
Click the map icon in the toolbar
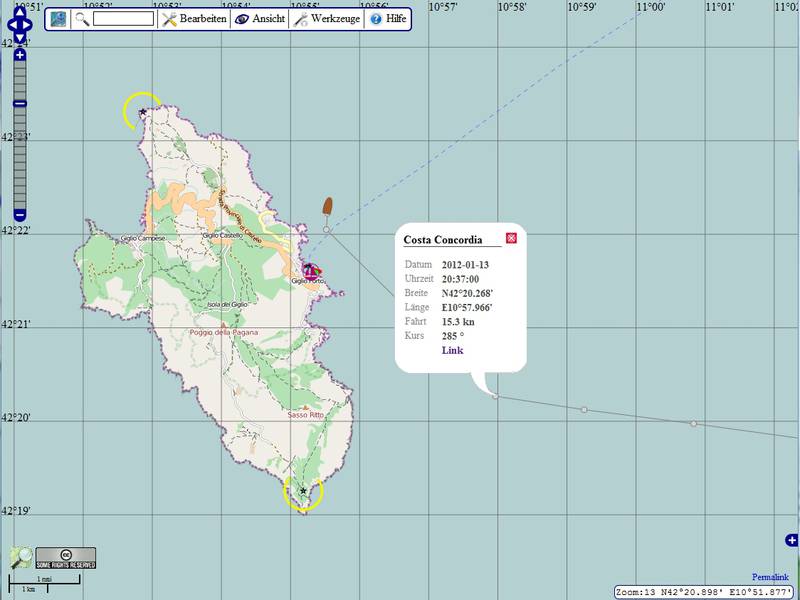point(58,19)
